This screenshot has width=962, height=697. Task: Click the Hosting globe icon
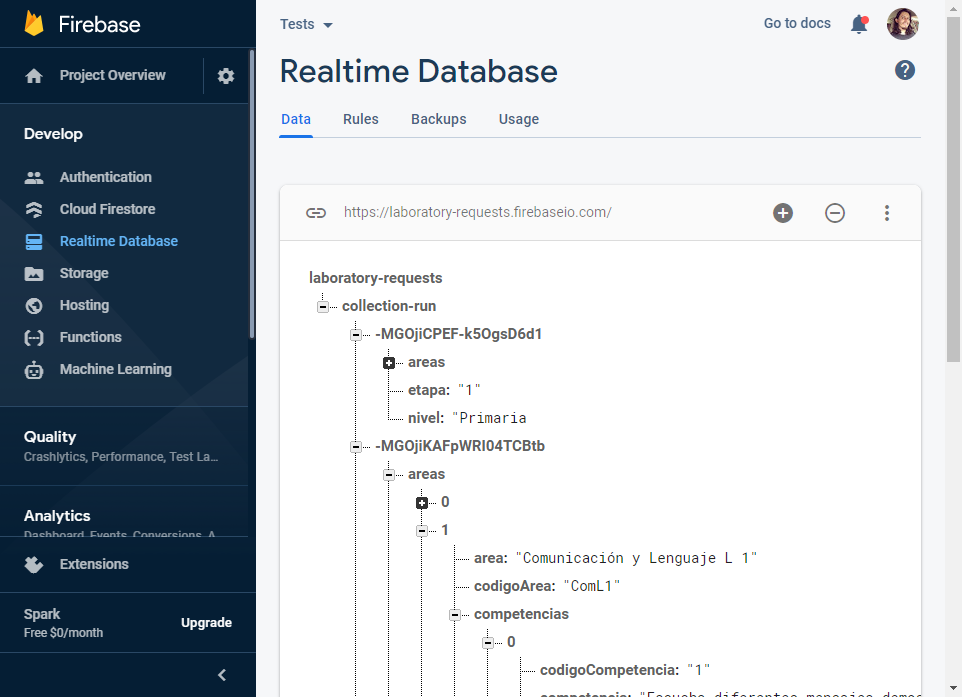[34, 306]
